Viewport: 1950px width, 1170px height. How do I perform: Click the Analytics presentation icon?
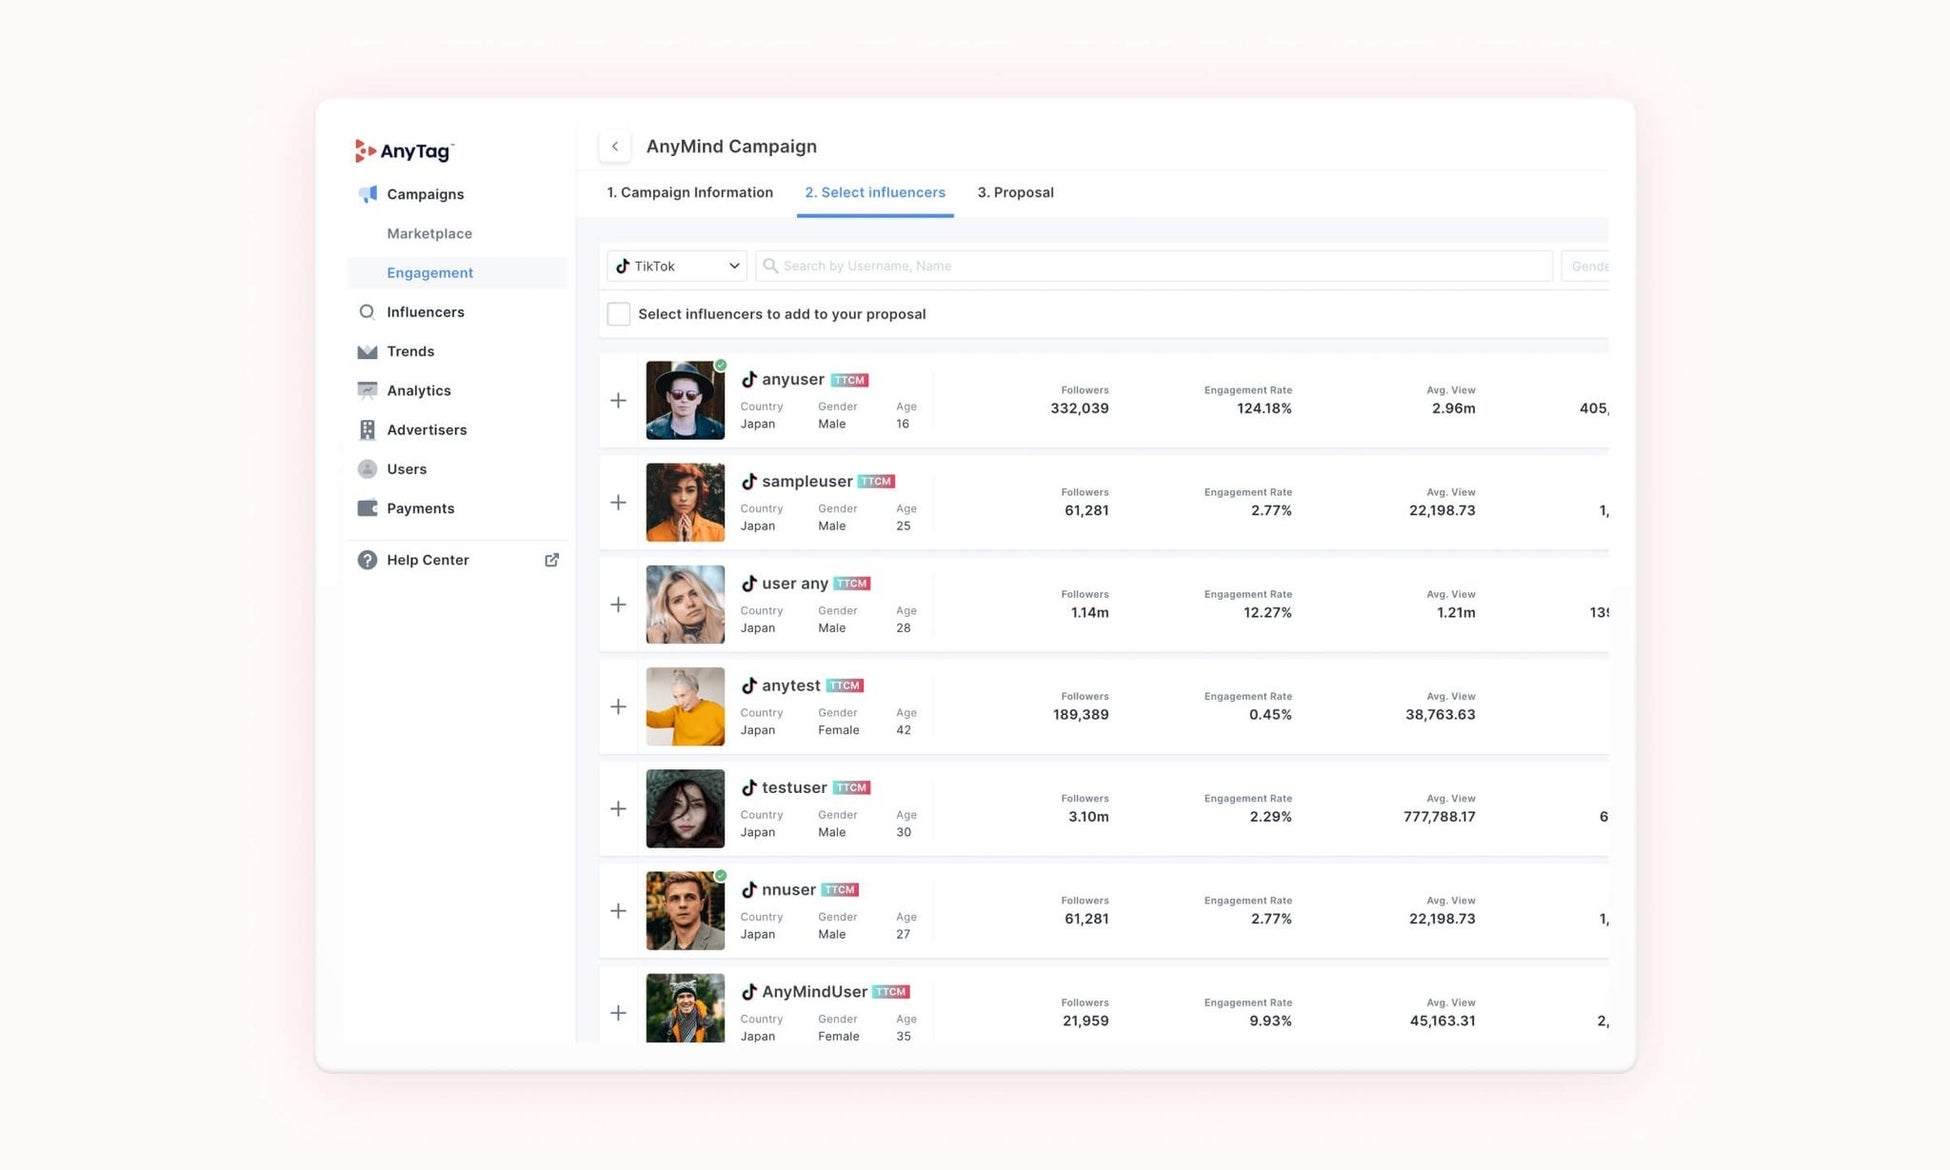click(368, 390)
